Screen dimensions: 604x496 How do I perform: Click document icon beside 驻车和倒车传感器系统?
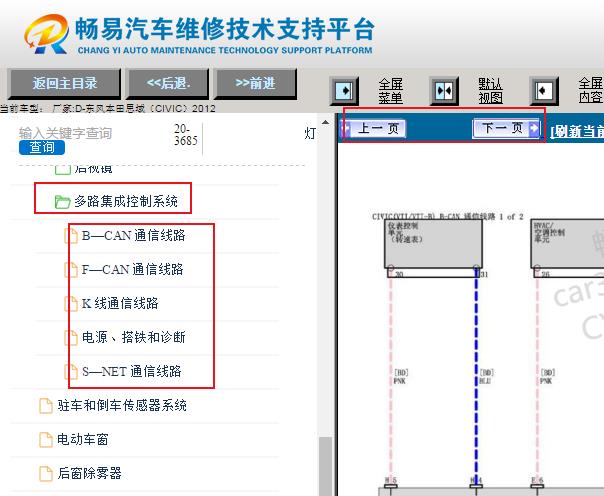point(46,406)
